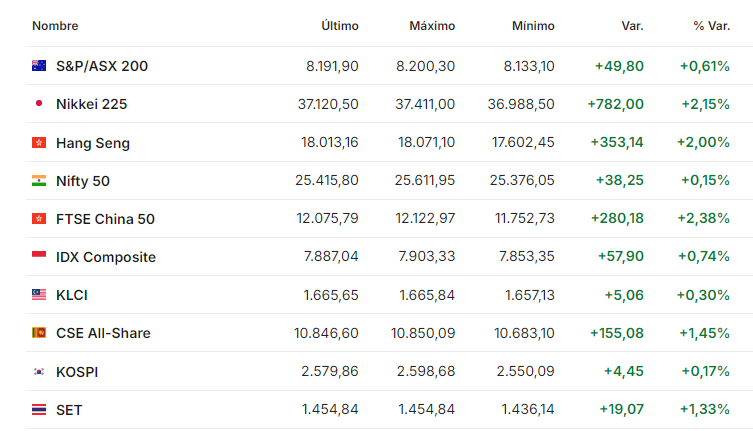Open the S&P/ASX 200 index link
The width and height of the screenshot is (753, 431).
[x=102, y=66]
